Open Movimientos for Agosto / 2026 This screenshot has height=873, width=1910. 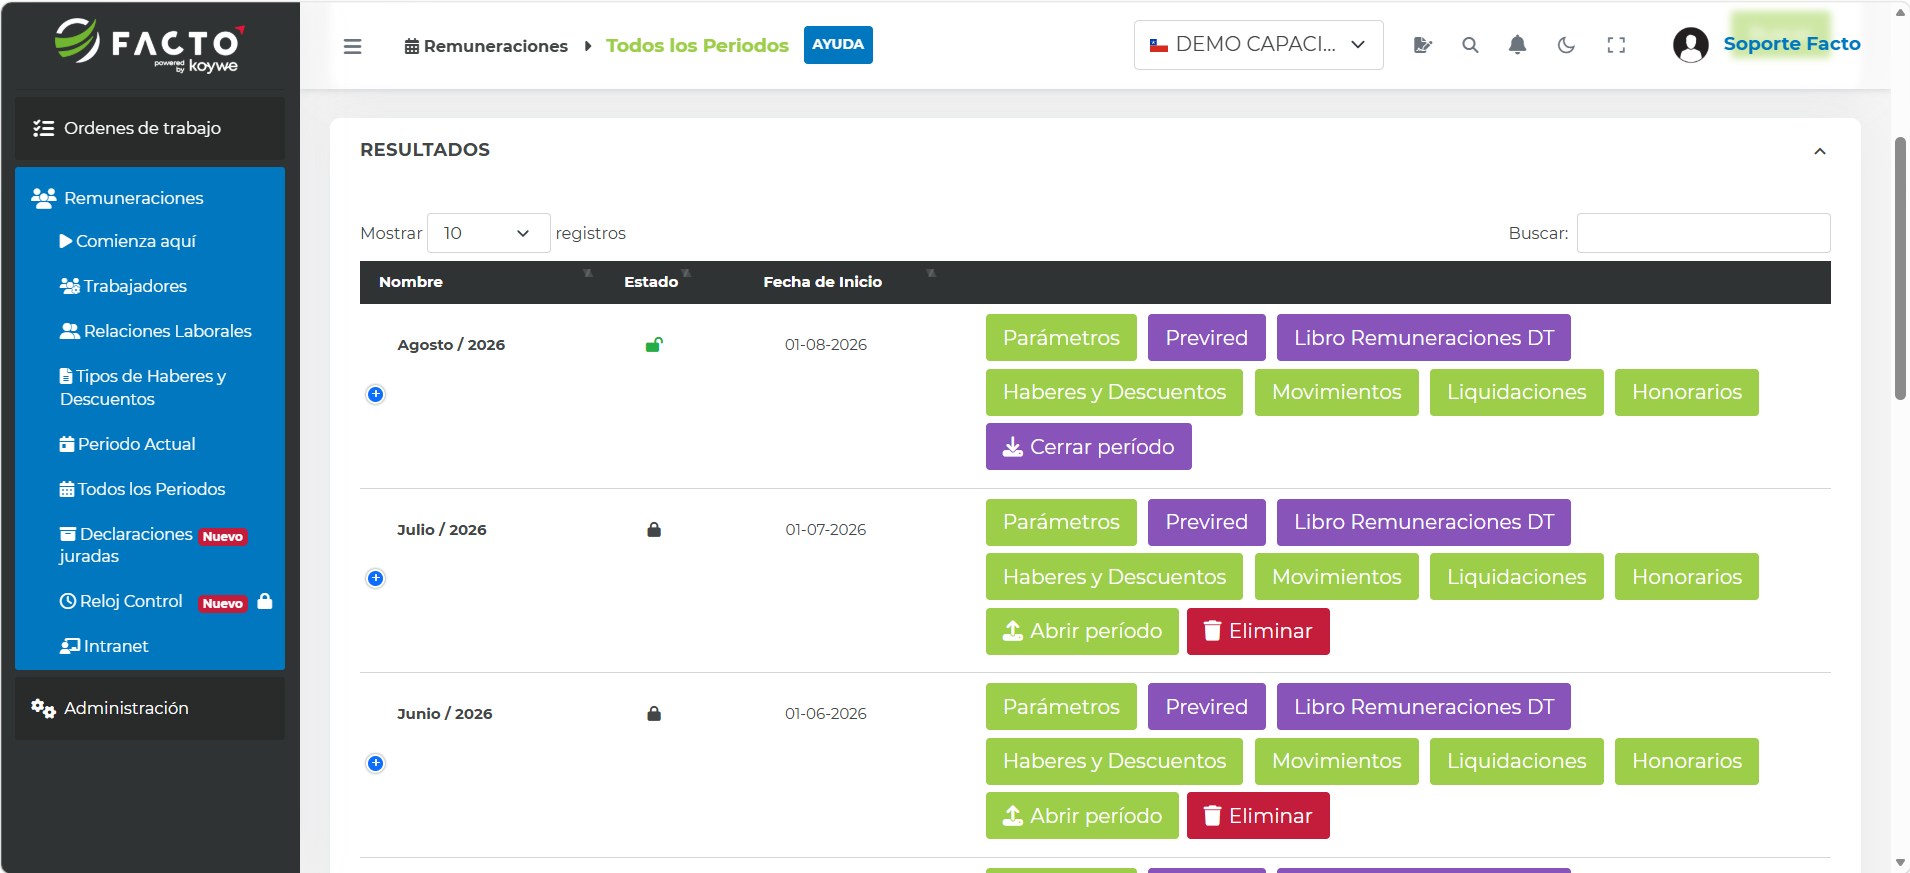[x=1336, y=392]
